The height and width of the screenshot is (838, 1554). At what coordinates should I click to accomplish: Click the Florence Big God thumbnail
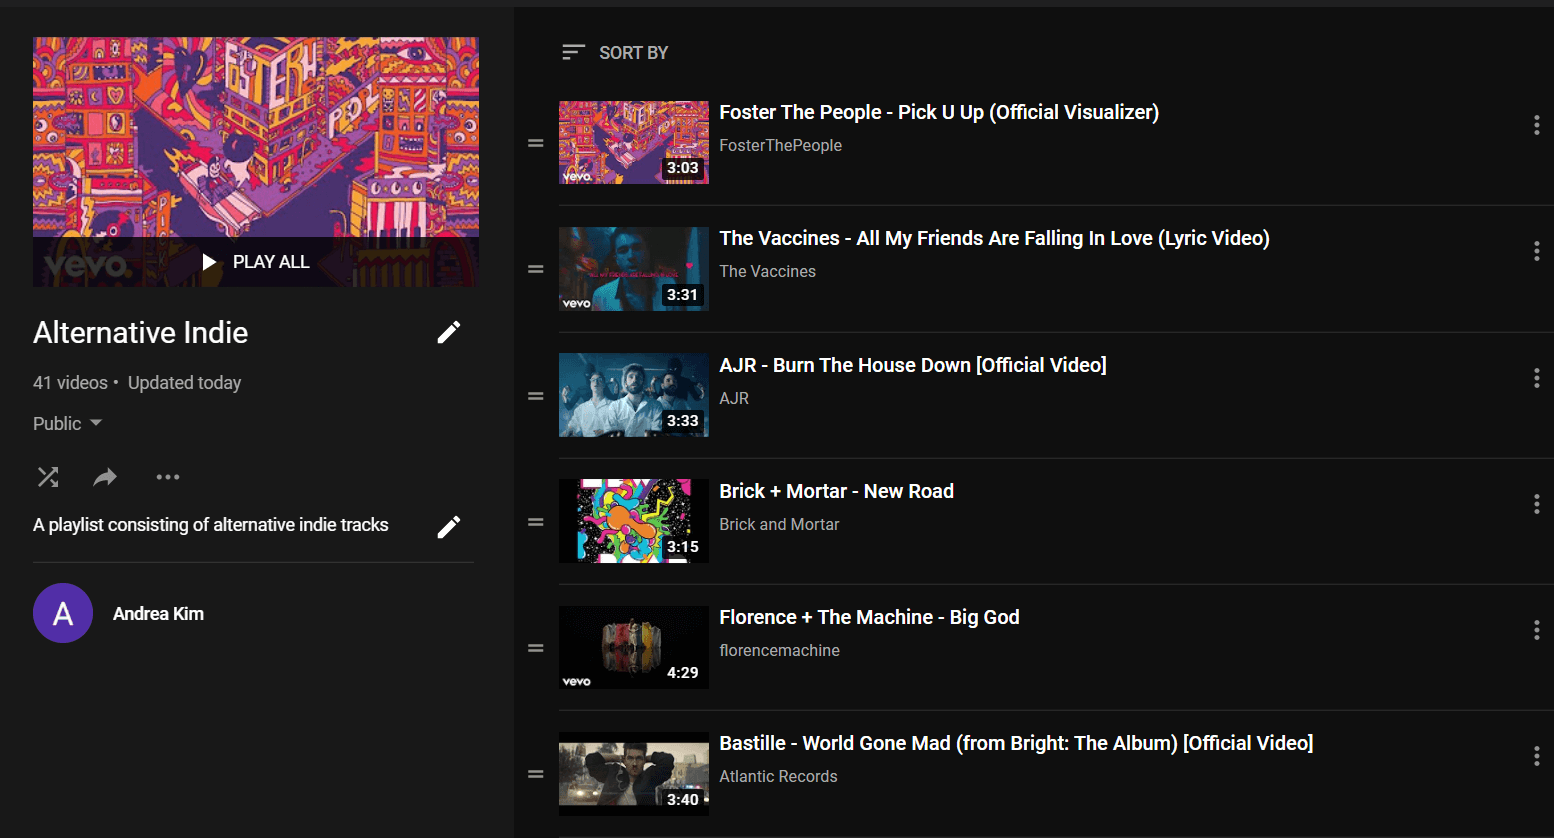click(x=634, y=647)
